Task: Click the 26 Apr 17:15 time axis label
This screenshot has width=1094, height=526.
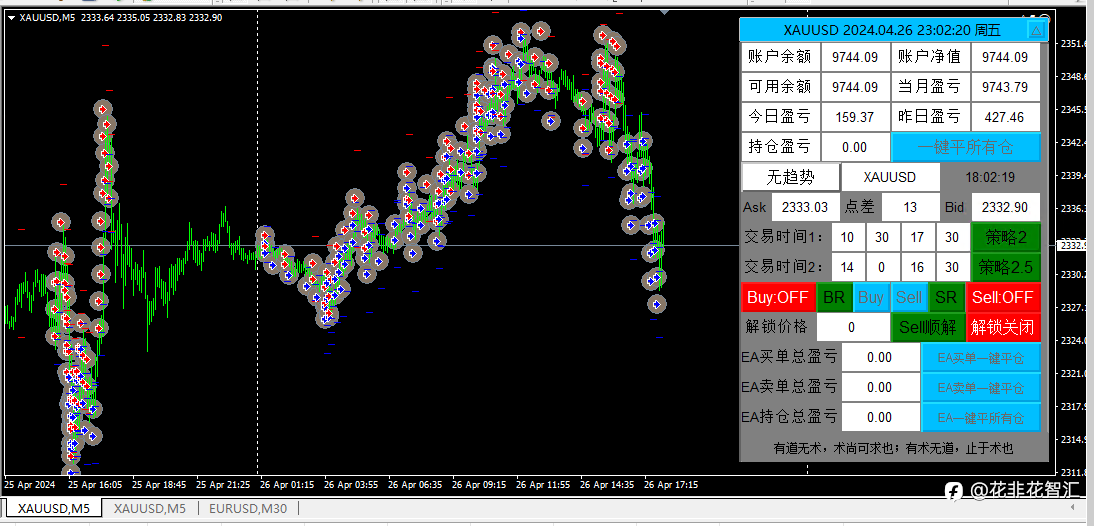Action: (670, 484)
